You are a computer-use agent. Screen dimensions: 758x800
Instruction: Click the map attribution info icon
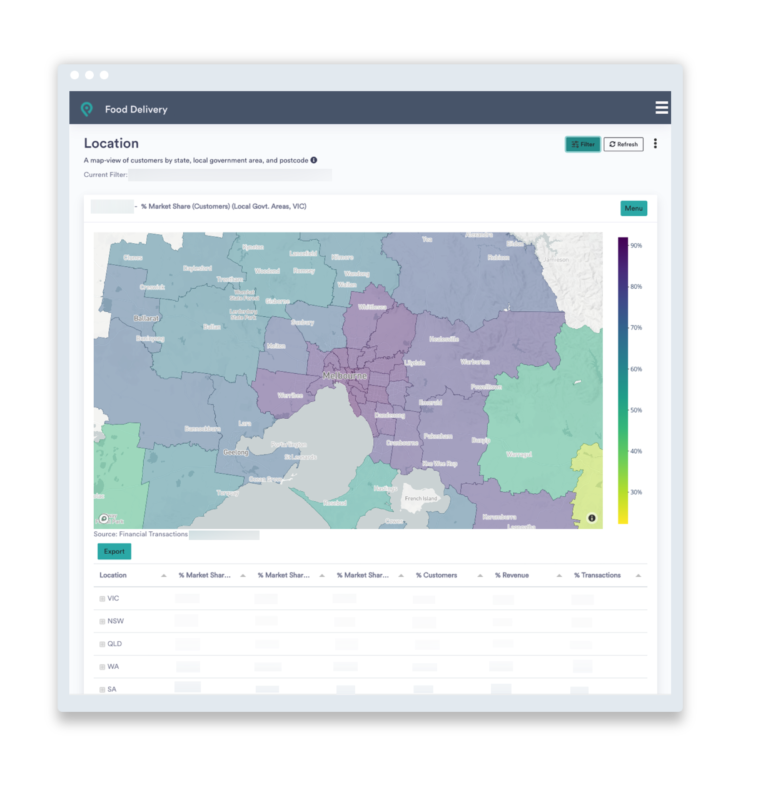(592, 518)
